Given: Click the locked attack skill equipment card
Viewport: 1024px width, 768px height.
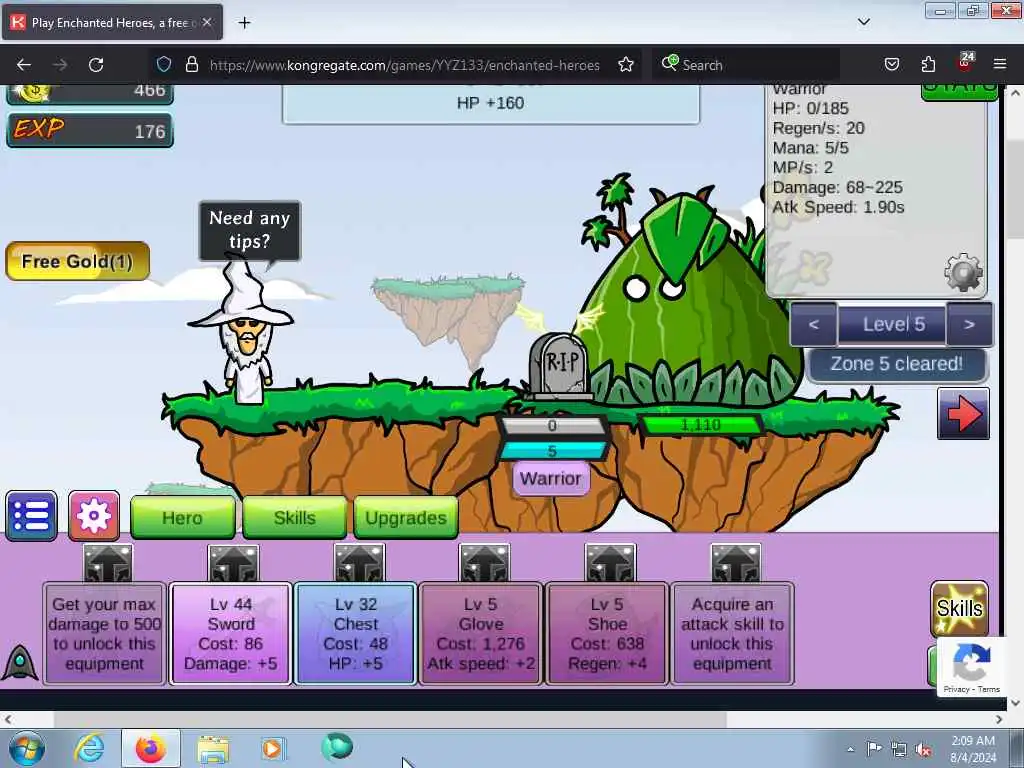Looking at the screenshot, I should 733,633.
